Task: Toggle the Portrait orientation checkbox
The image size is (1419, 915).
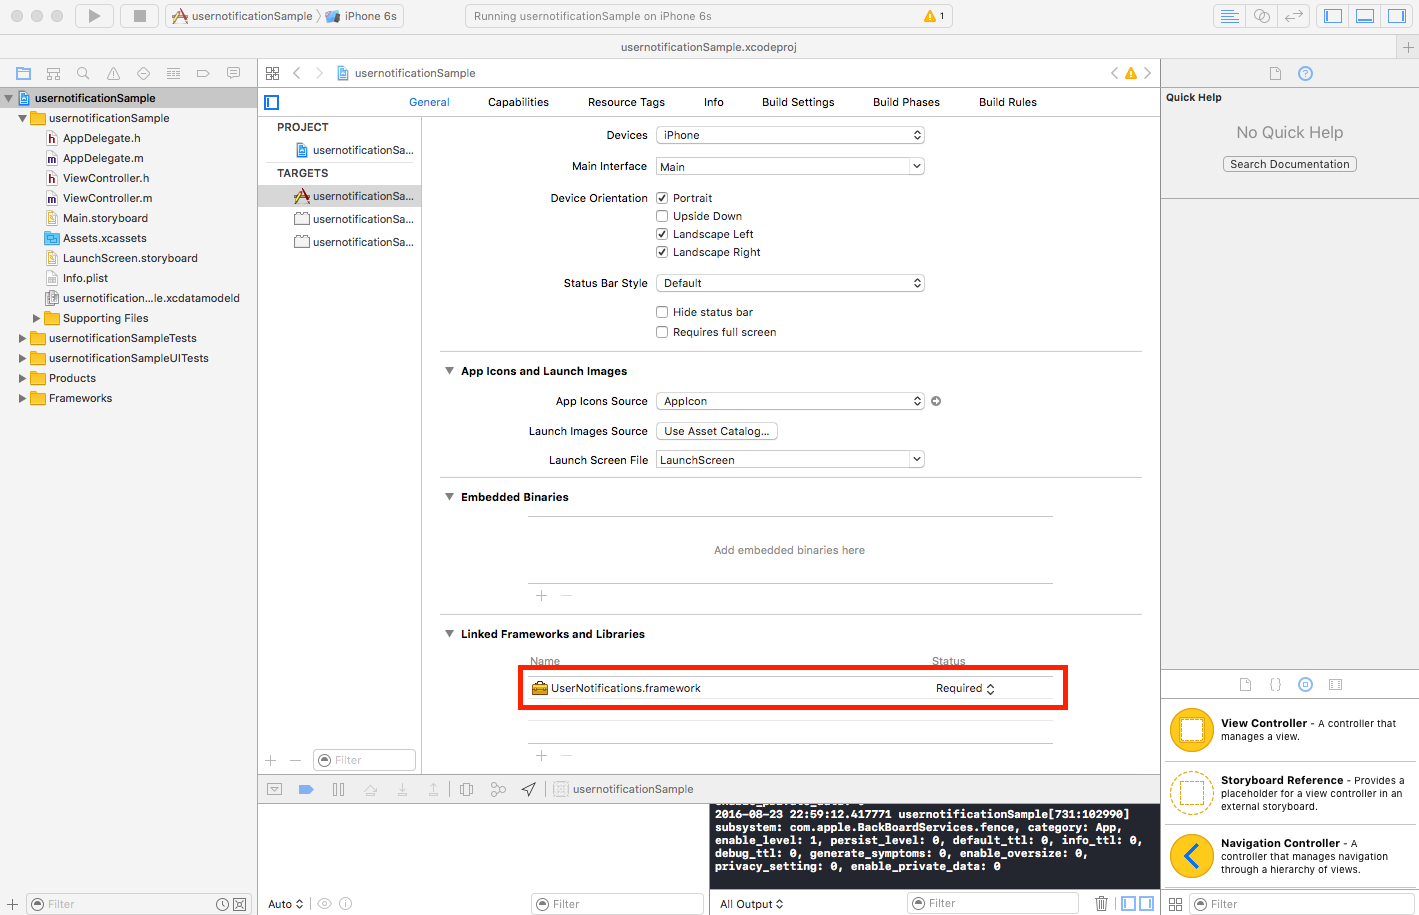Action: click(x=662, y=198)
